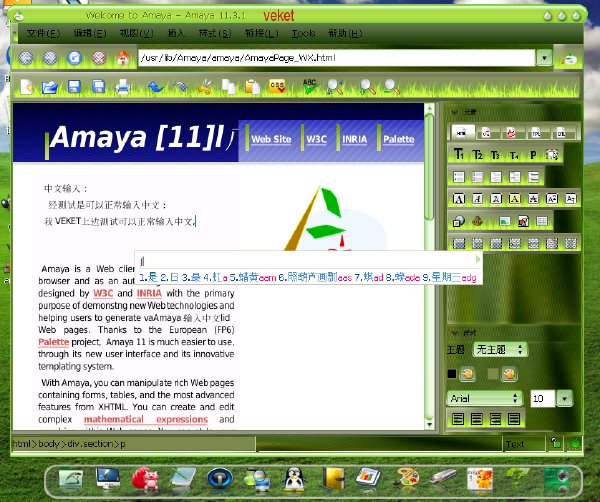Open the mathematical expressions link
This screenshot has height=502, width=600.
[x=146, y=419]
